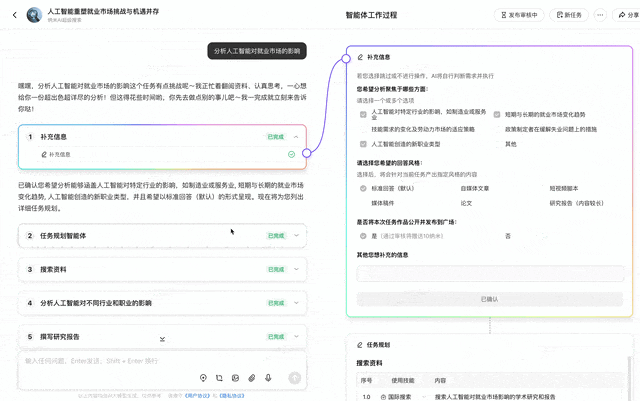Click the microphone voice input icon
This screenshot has width=640, height=401.
click(x=267, y=378)
